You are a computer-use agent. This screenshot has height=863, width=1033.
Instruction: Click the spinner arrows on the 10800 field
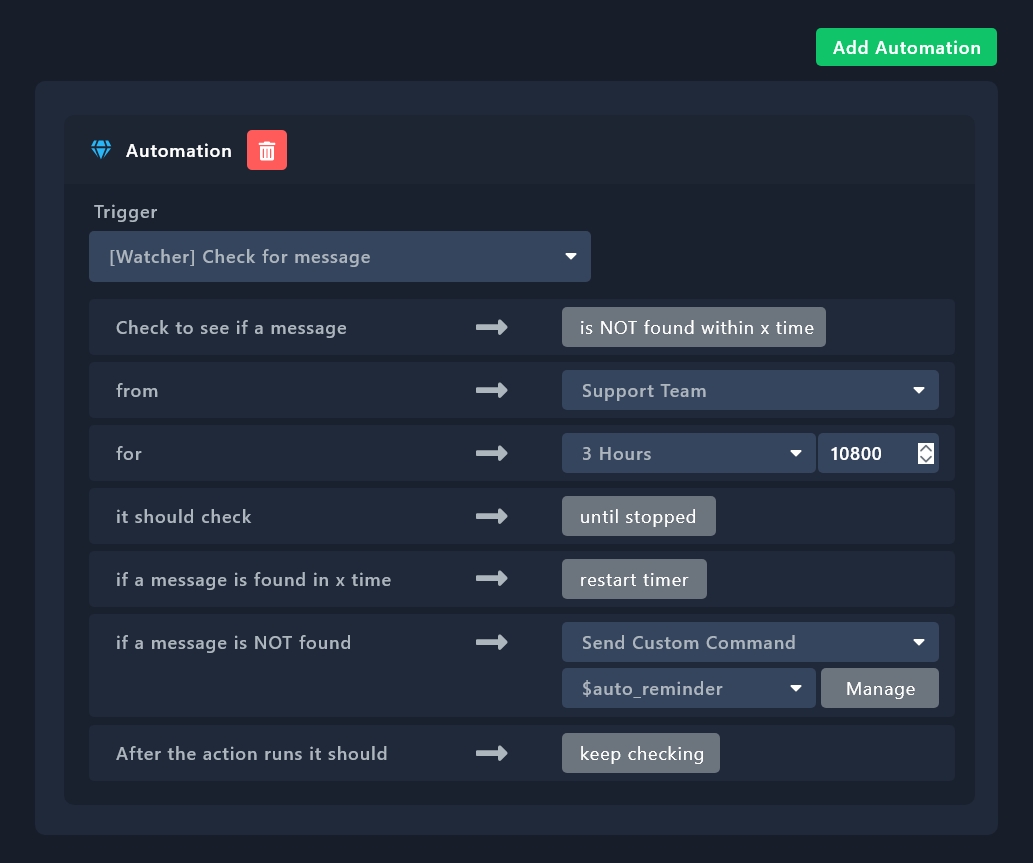tap(925, 453)
